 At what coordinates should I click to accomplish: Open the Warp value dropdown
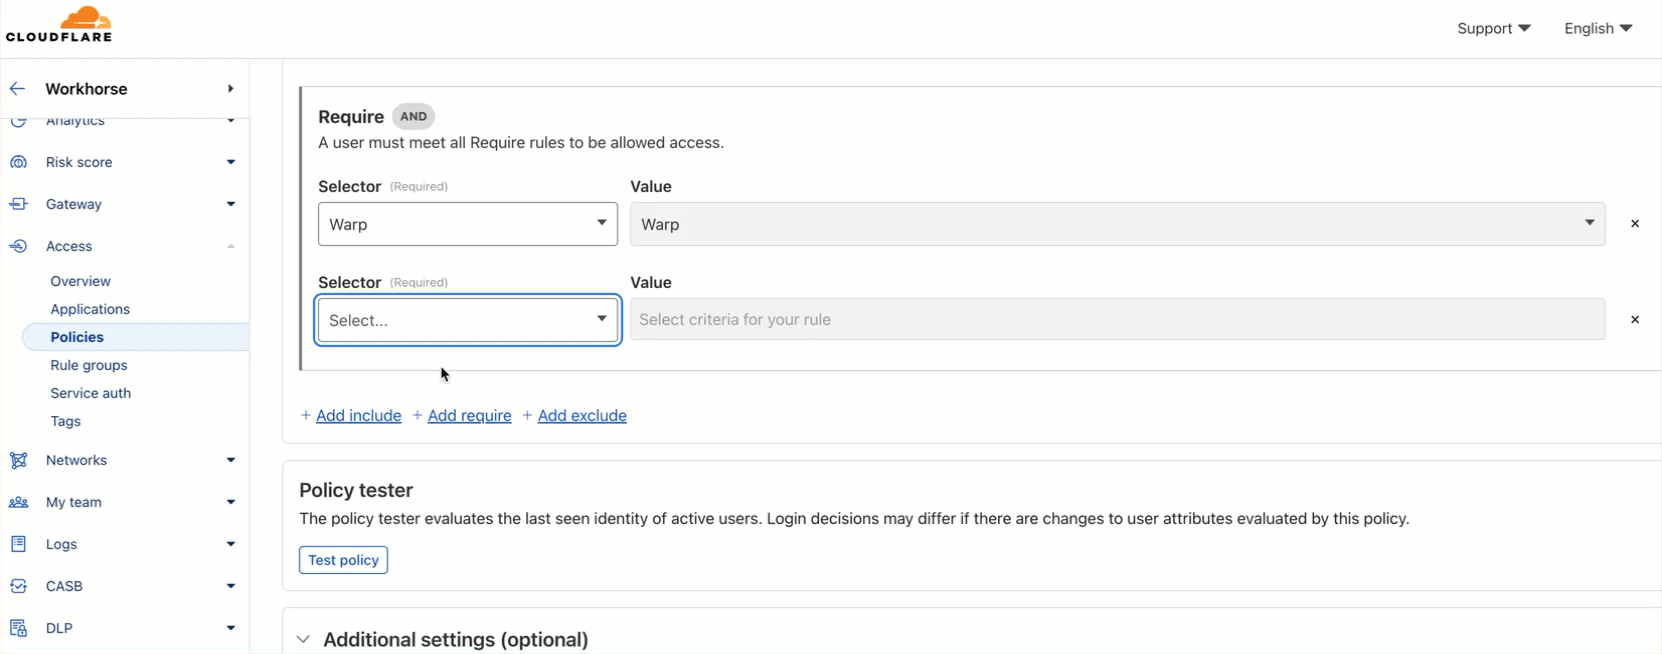pyautogui.click(x=1117, y=224)
